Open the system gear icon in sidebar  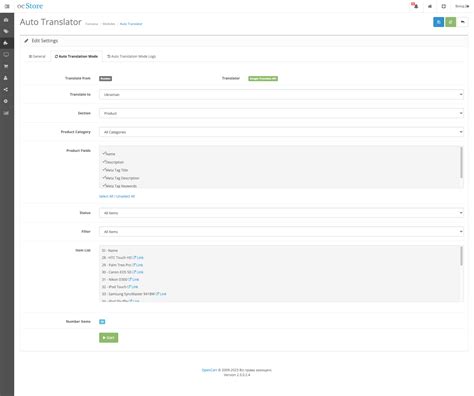coord(6,101)
